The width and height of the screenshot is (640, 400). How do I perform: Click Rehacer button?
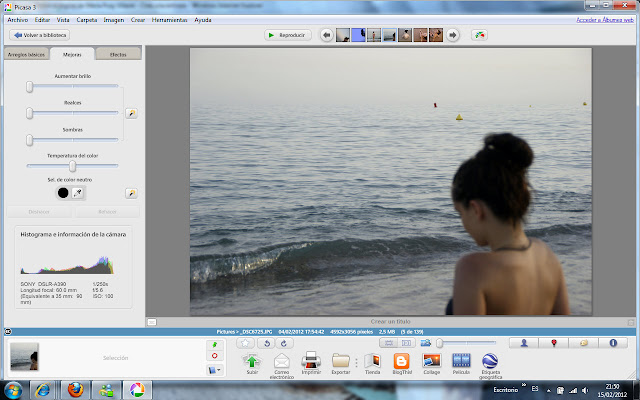(x=107, y=212)
